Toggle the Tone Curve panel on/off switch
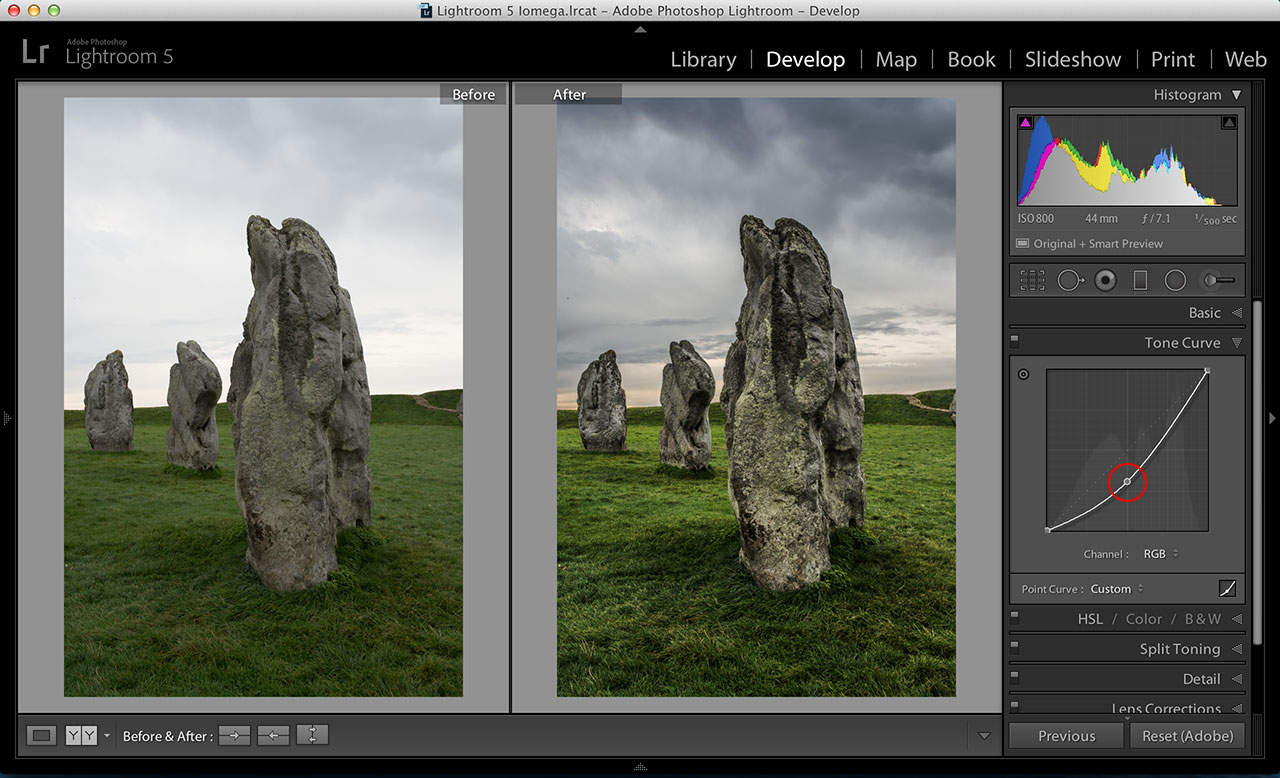 click(x=1015, y=342)
